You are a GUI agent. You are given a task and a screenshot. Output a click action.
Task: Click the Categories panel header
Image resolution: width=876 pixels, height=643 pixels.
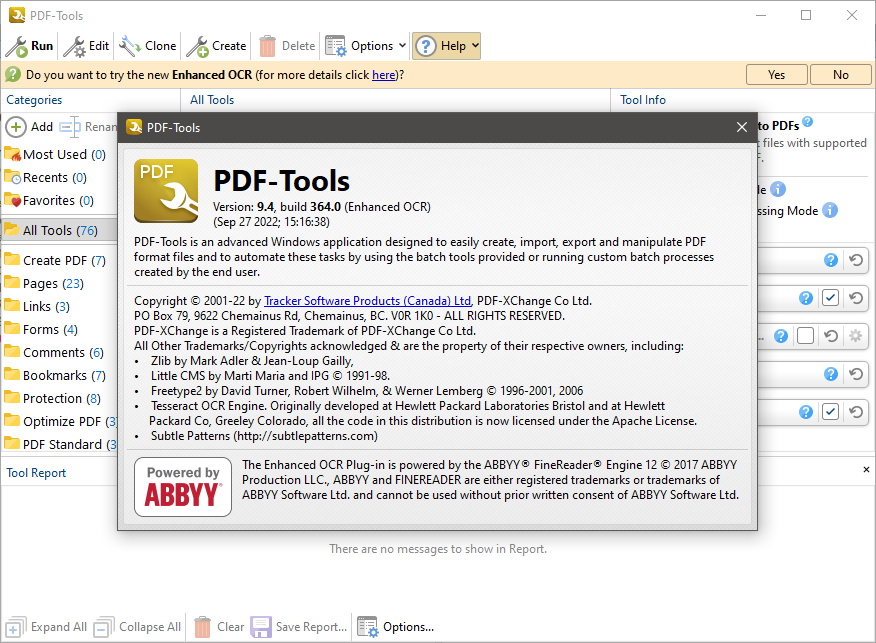coord(34,100)
